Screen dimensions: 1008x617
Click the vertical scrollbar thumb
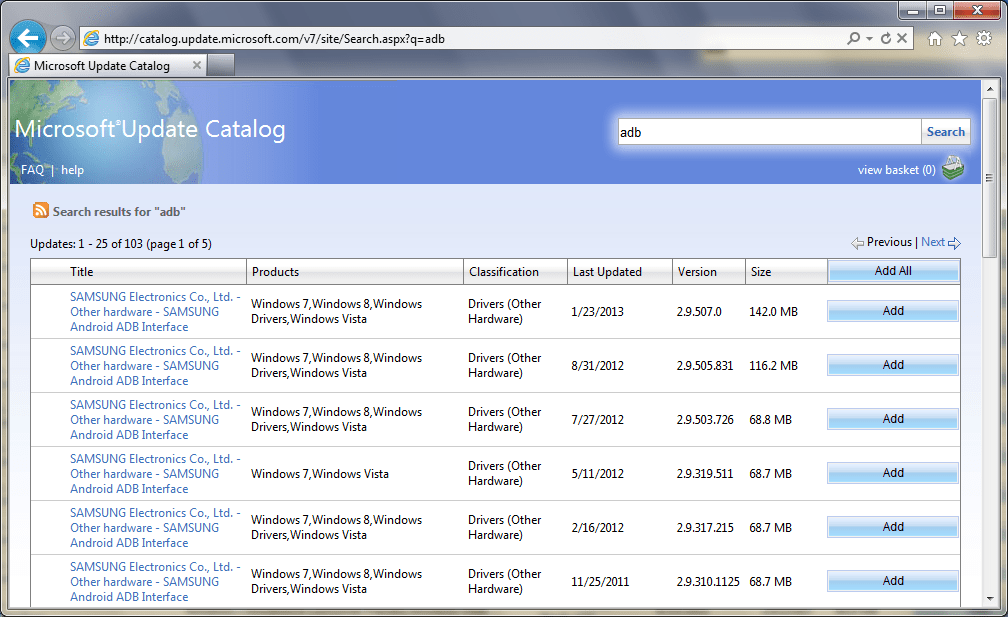pos(990,177)
